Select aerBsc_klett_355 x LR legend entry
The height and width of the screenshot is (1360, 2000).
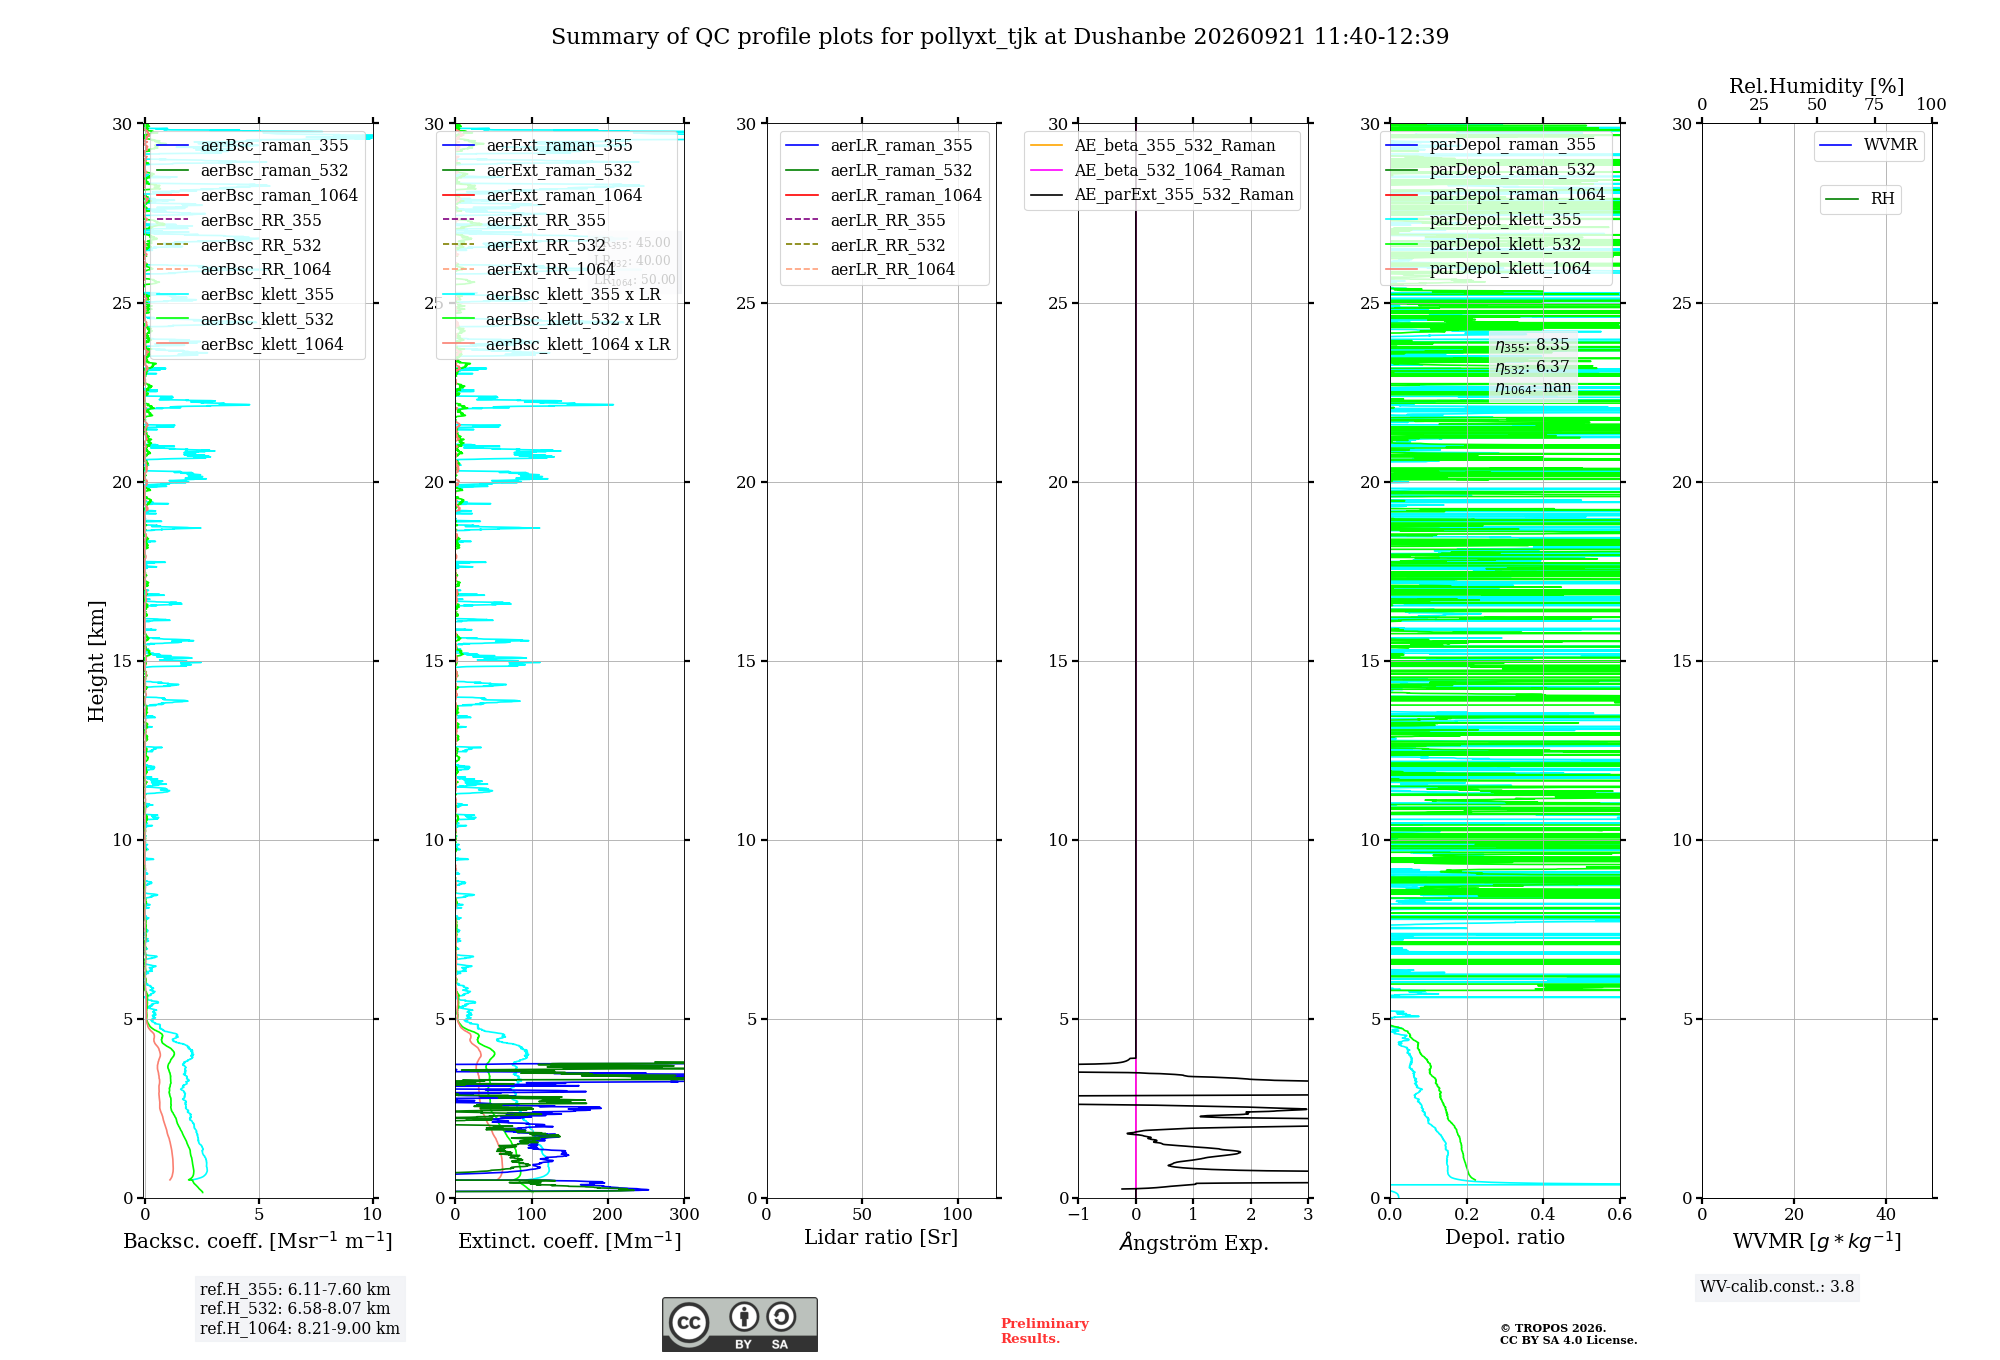tap(552, 295)
